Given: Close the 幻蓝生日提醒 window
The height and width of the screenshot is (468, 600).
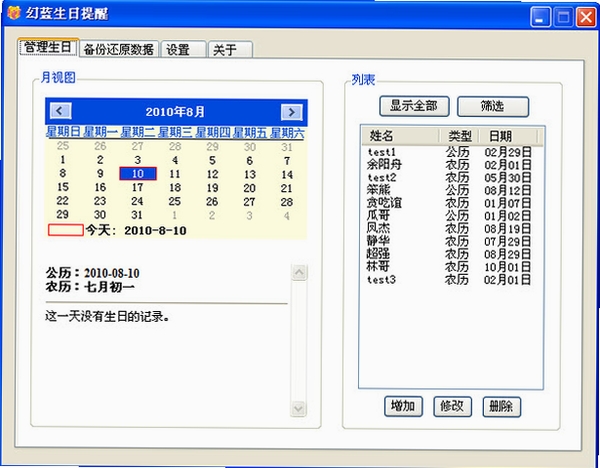Looking at the screenshot, I should point(586,17).
